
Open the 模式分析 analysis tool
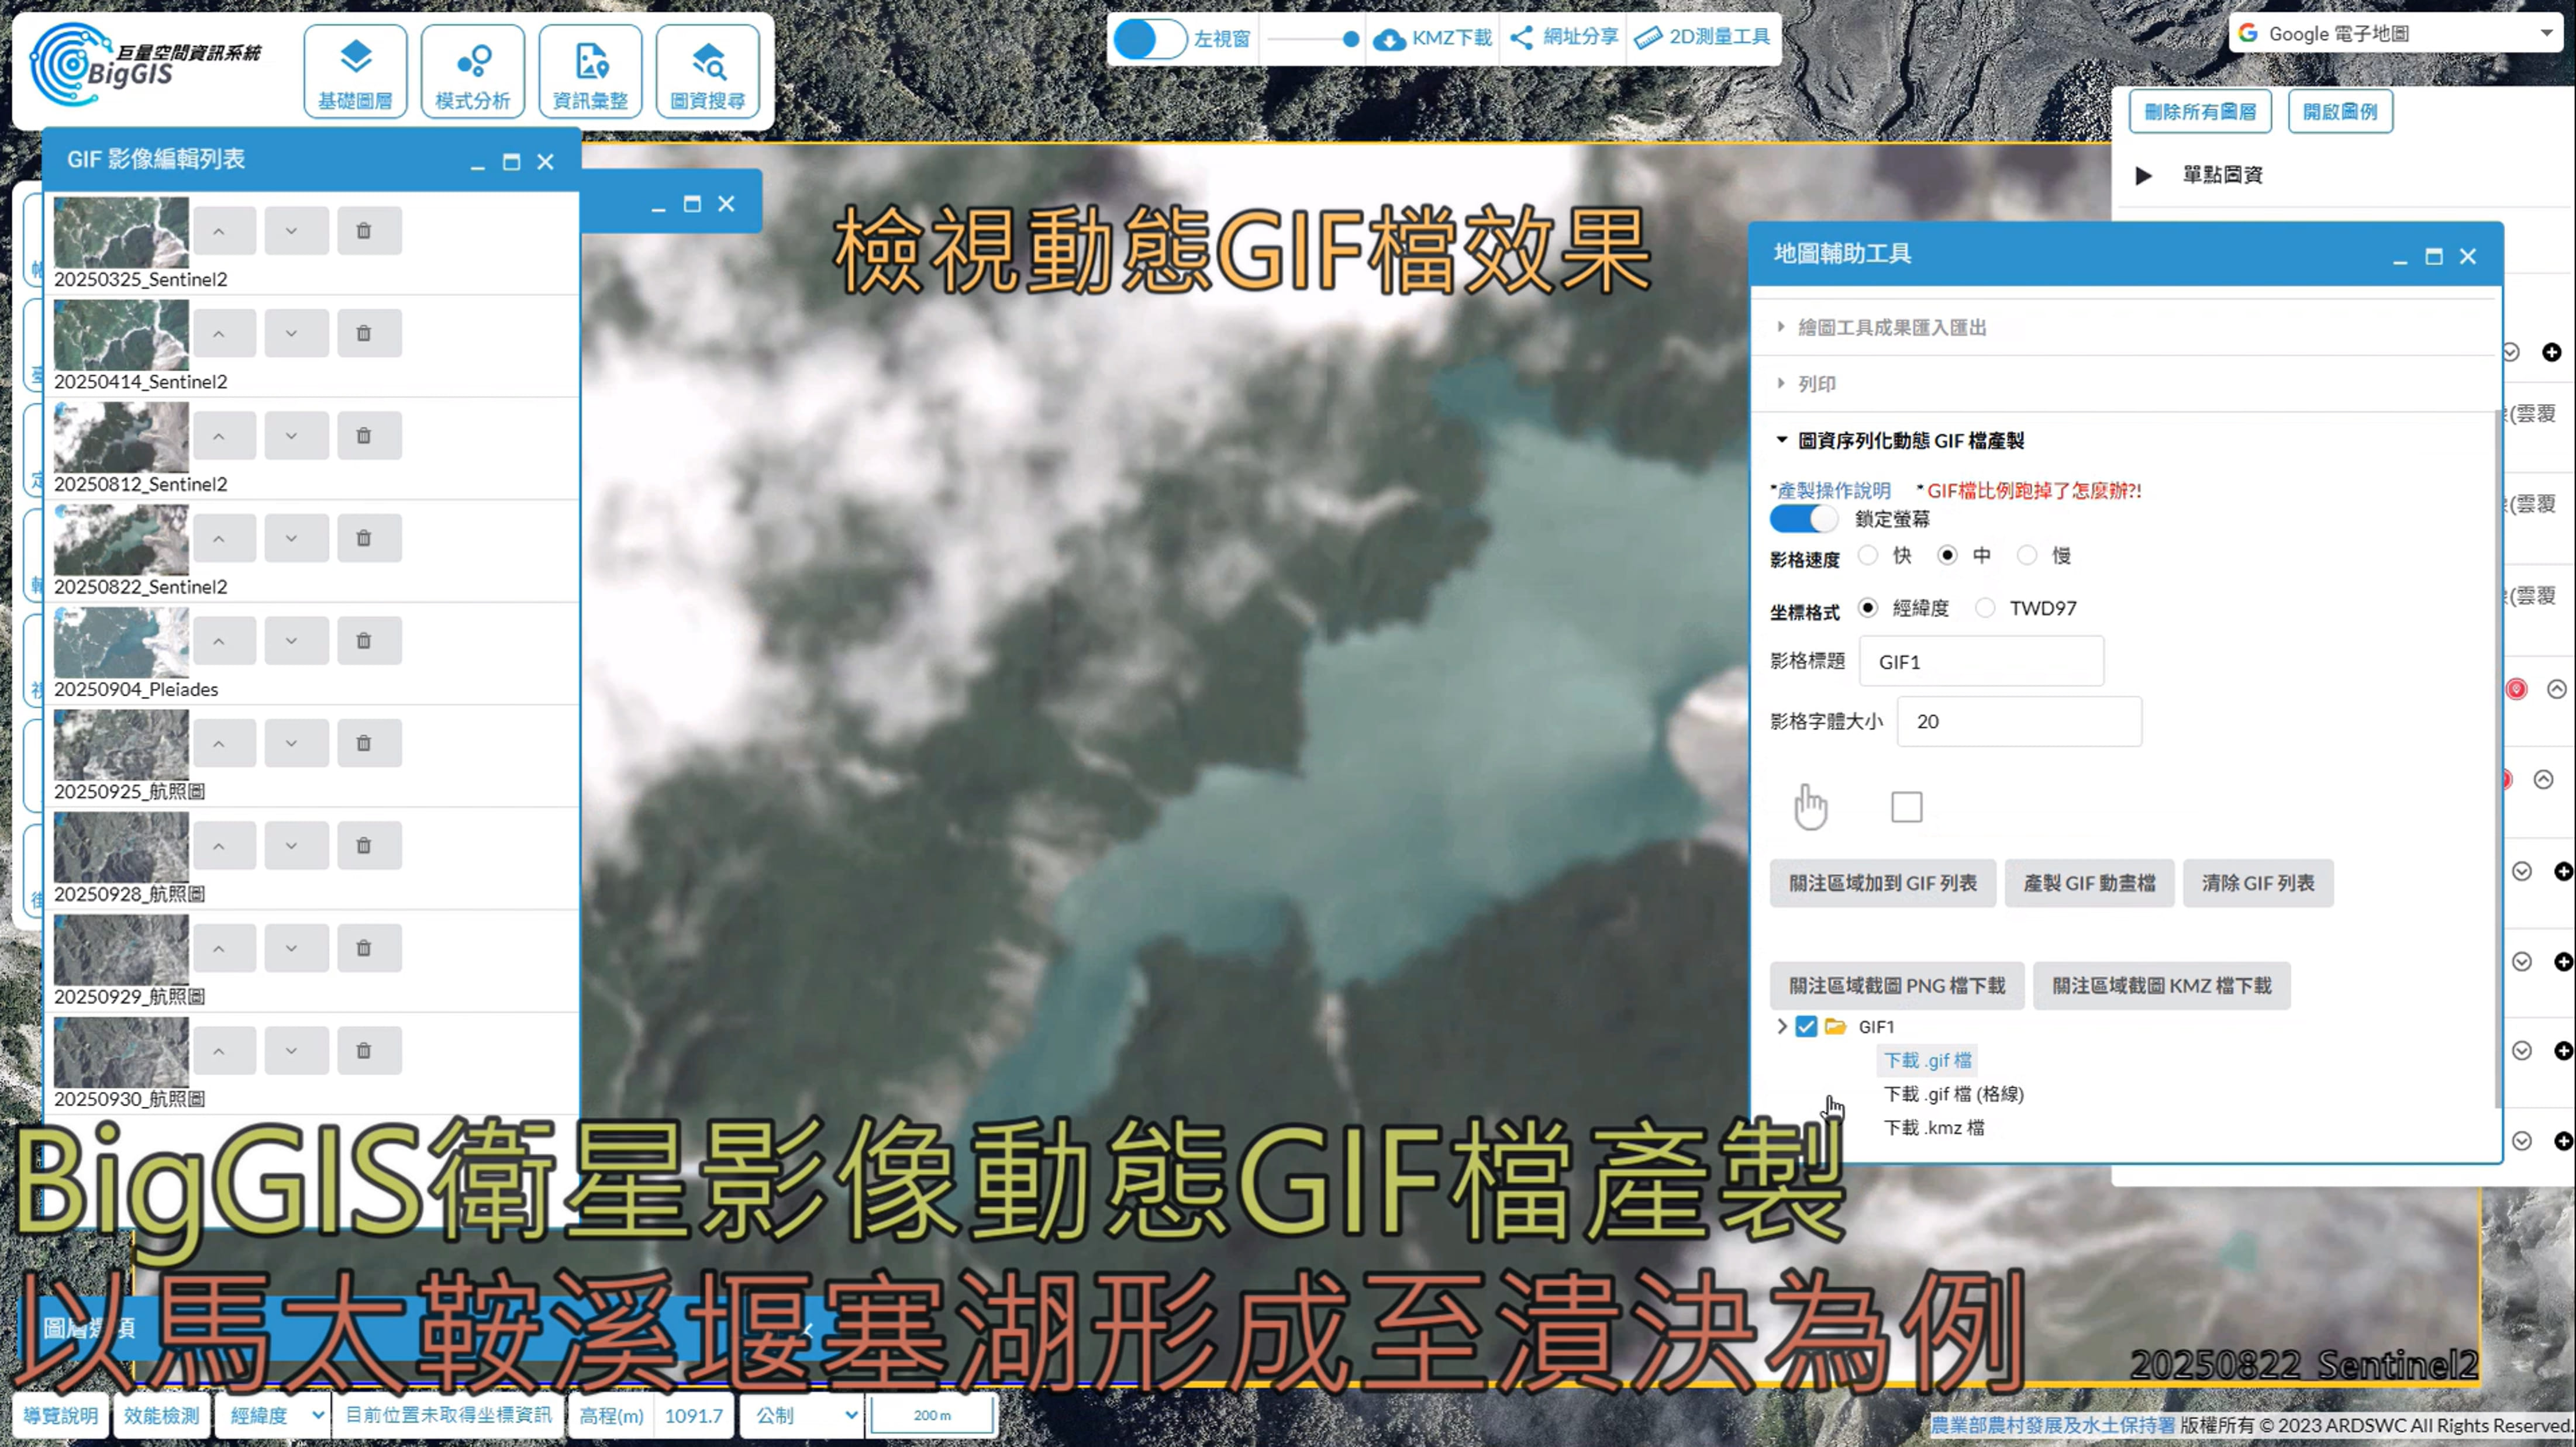pos(472,72)
